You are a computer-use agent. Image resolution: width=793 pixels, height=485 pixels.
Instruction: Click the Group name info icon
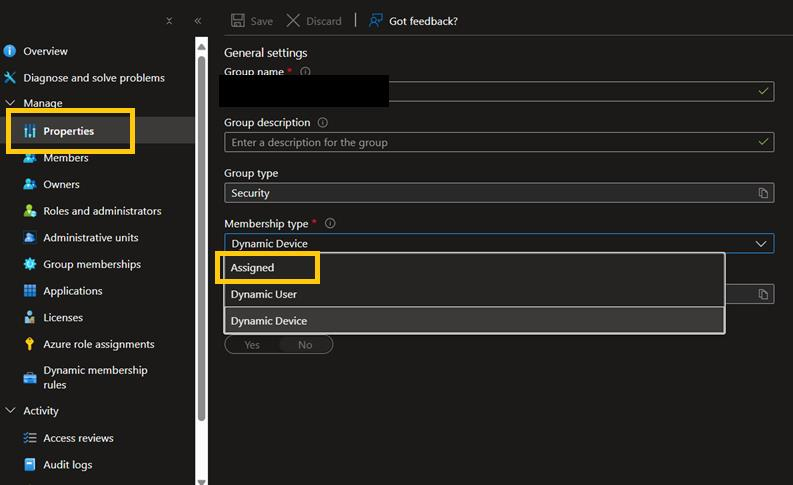pos(305,71)
